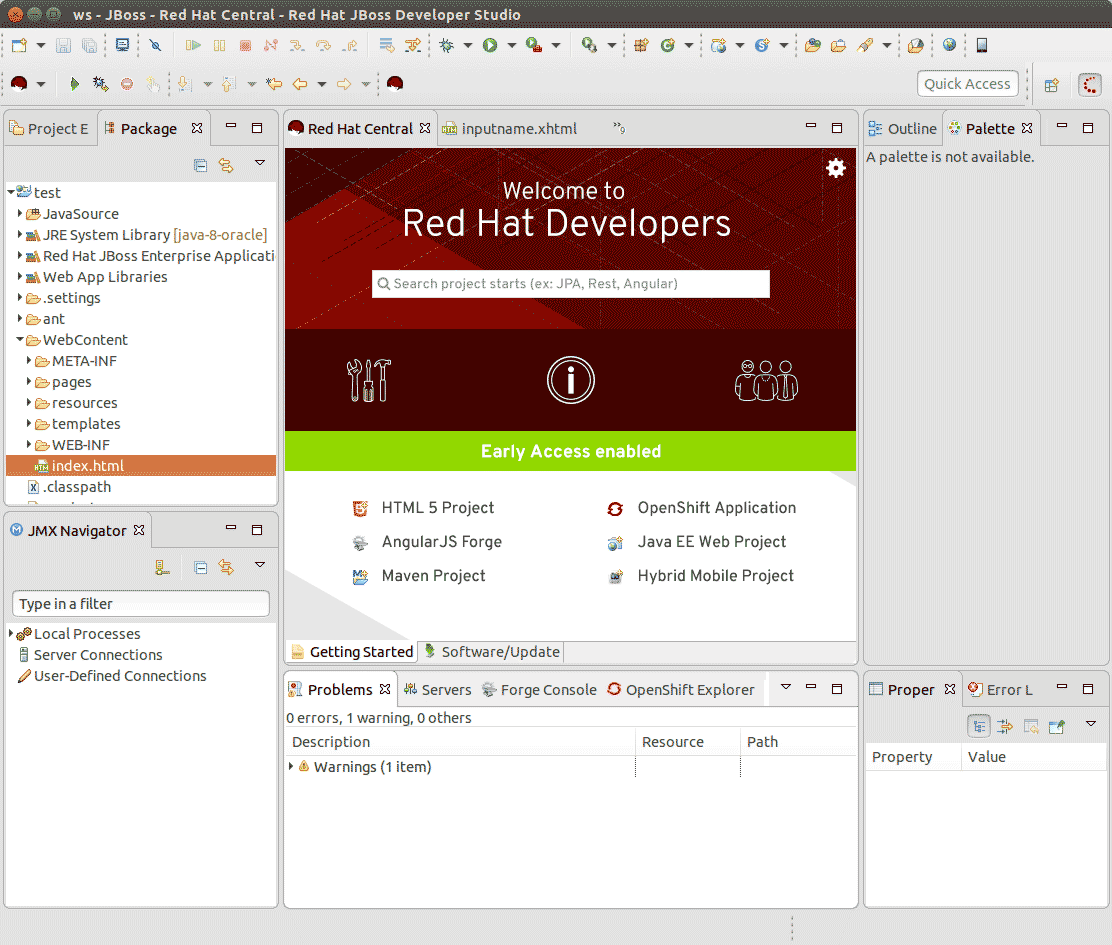
Task: Toggle Link with Editor in Package Explorer
Action: pyautogui.click(x=226, y=165)
